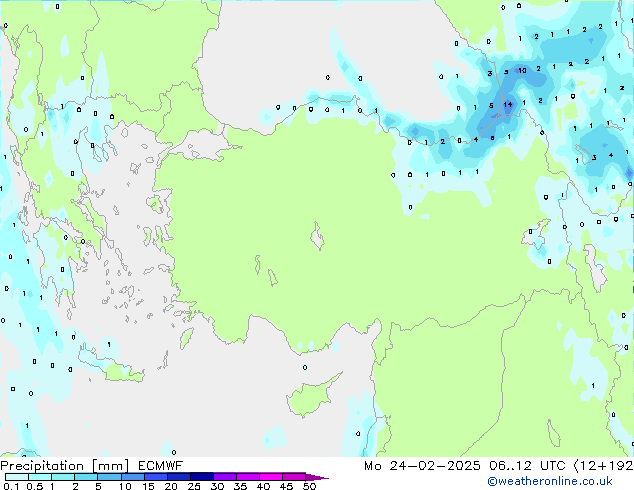Viewport: 634px width, 490px height.
Task: Click the 0.5–1 mm legend color swatch
Action: pyautogui.click(x=40, y=477)
